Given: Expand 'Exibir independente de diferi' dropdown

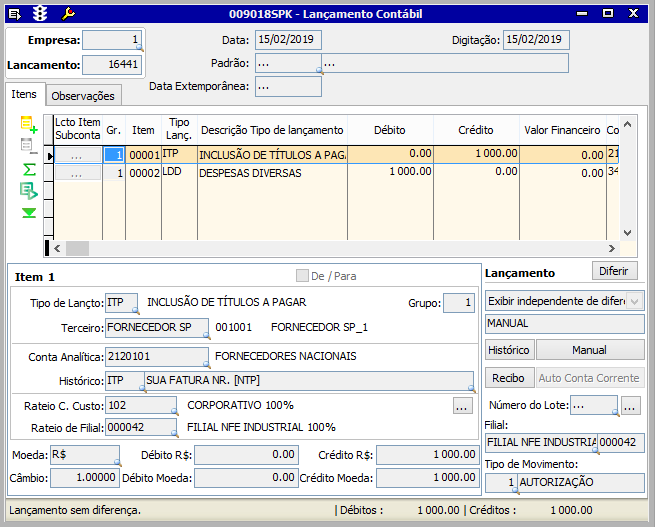Looking at the screenshot, I should pyautogui.click(x=635, y=301).
